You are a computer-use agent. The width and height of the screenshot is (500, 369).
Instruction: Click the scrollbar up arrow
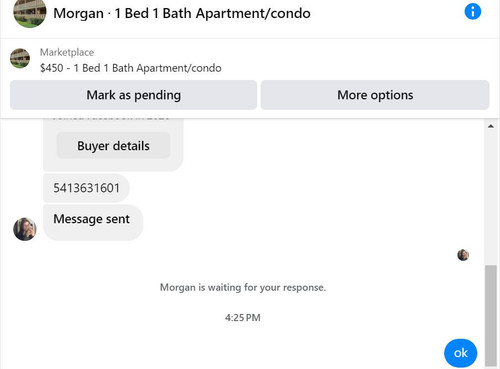(x=491, y=126)
